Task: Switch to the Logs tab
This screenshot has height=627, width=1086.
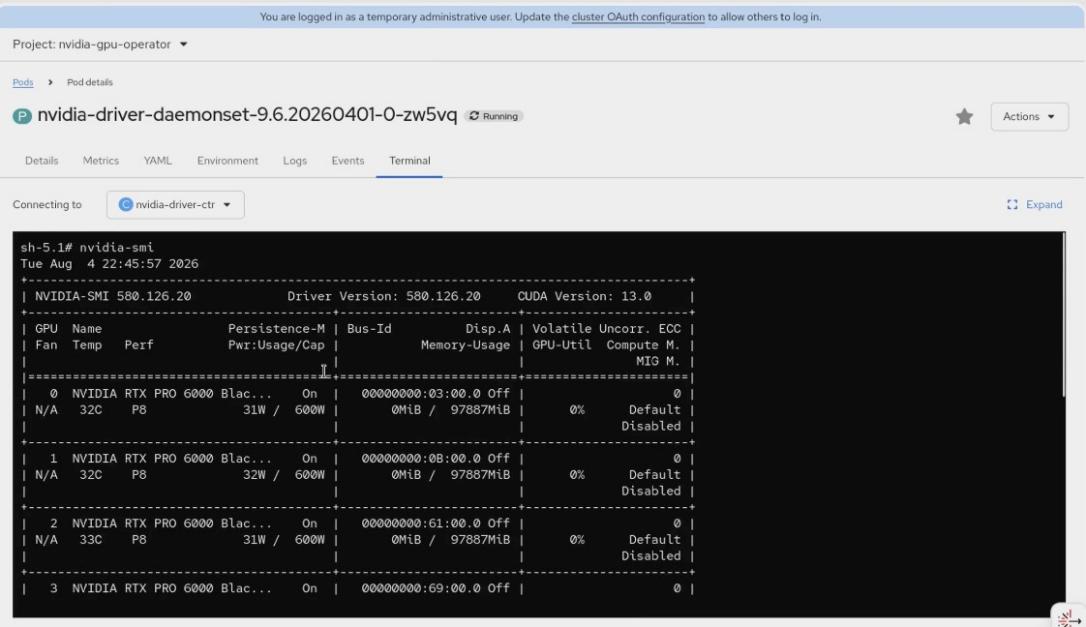Action: [x=294, y=160]
